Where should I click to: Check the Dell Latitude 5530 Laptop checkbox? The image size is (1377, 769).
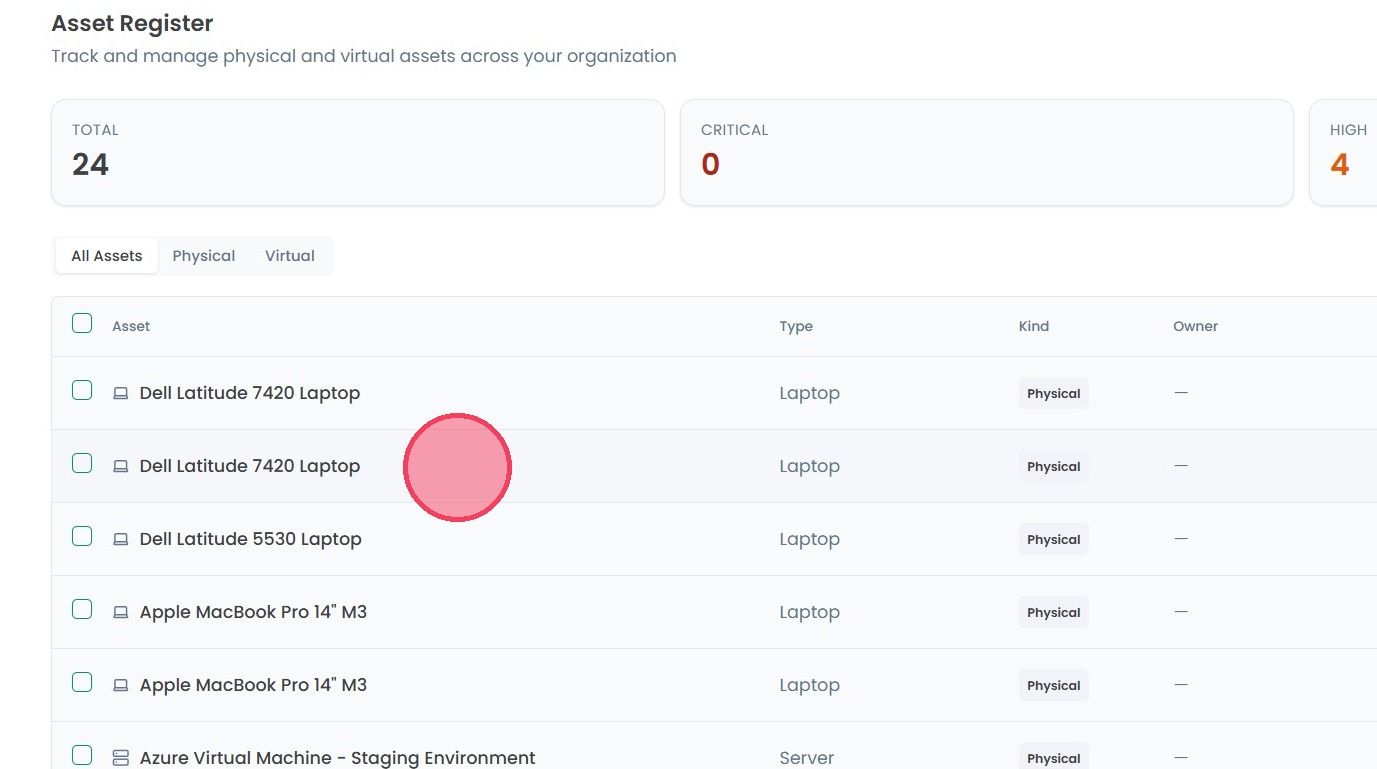pos(82,536)
